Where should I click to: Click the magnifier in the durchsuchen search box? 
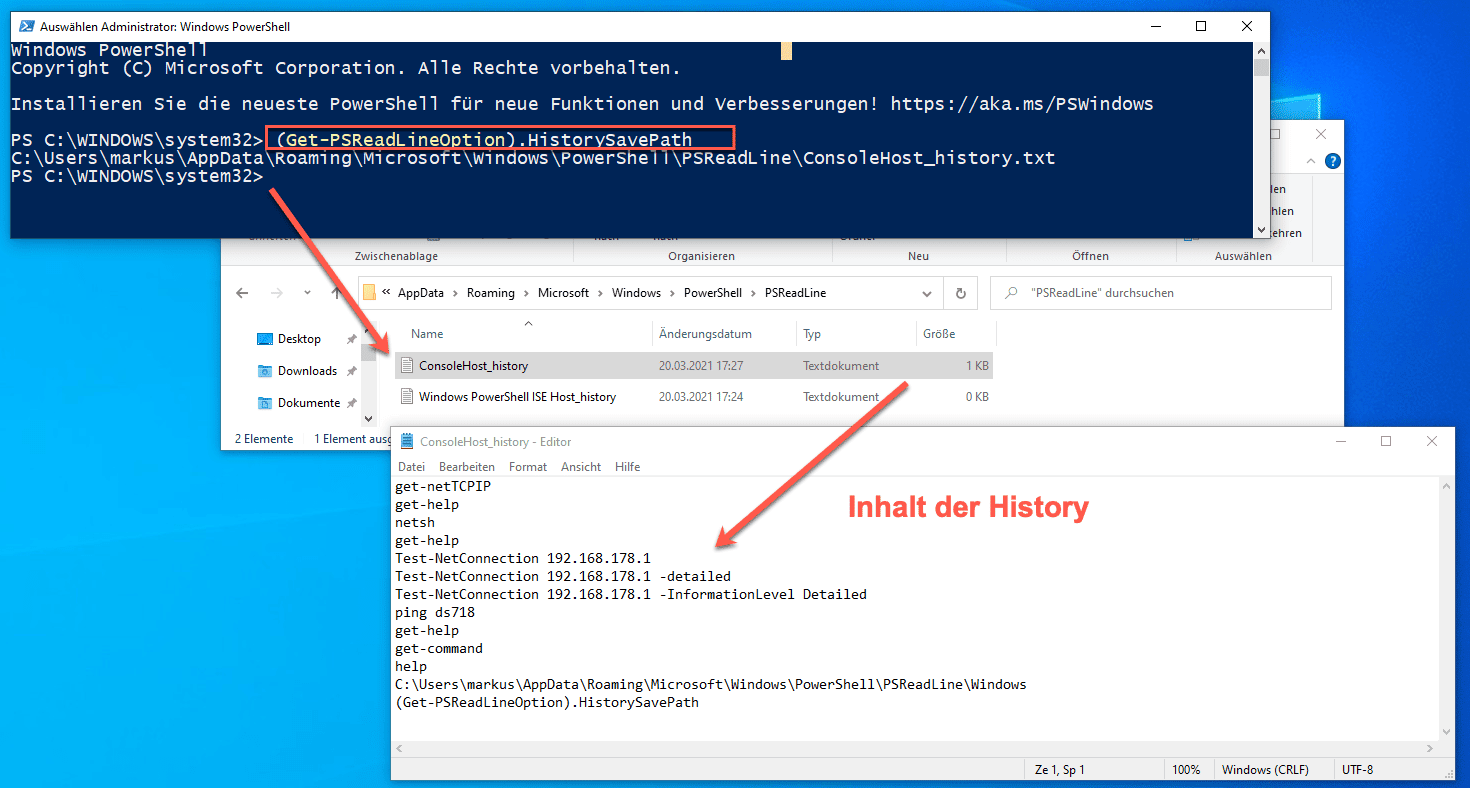click(1011, 292)
